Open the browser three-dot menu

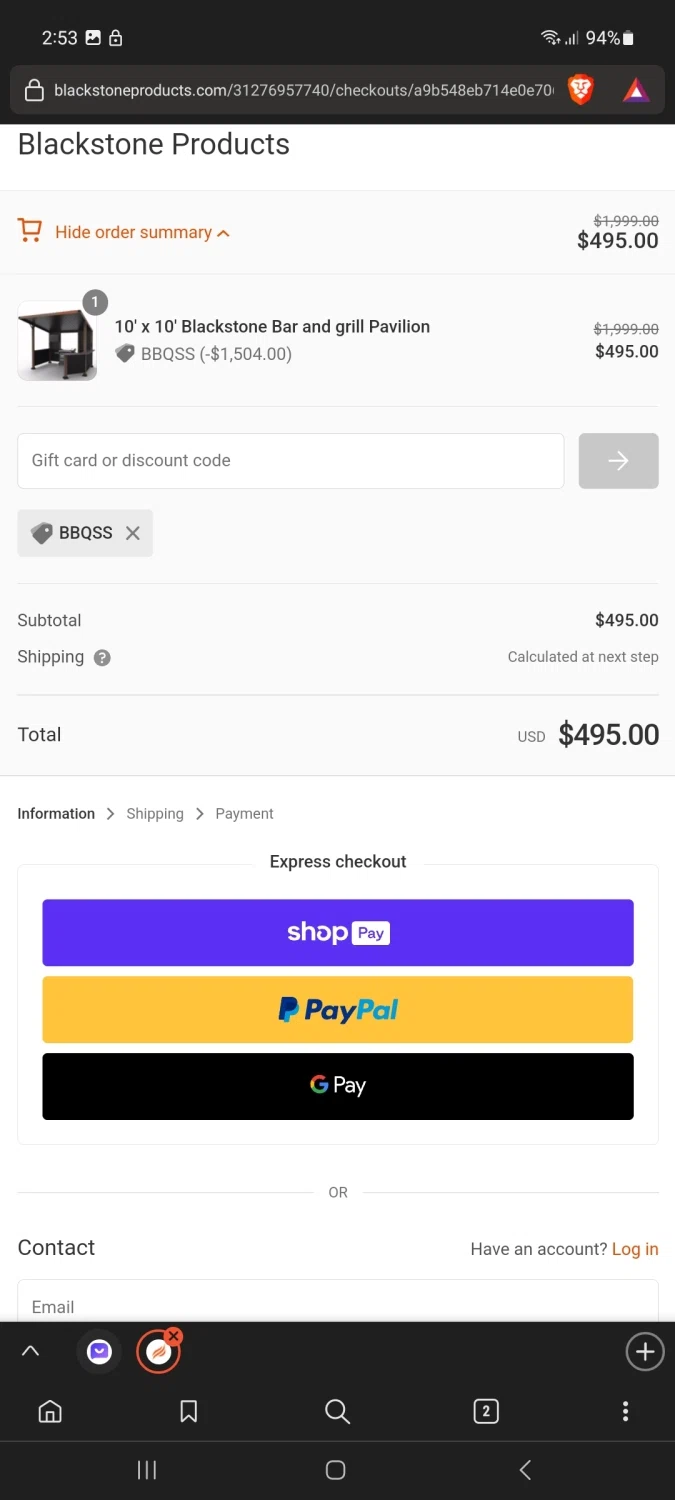pyautogui.click(x=625, y=1411)
